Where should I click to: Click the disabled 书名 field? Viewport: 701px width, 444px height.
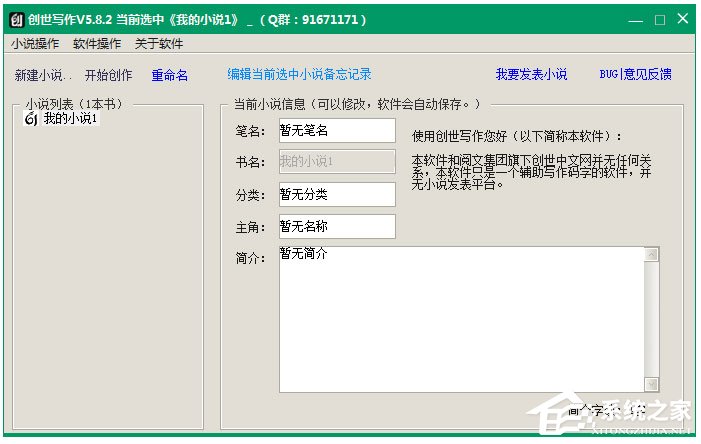337,161
